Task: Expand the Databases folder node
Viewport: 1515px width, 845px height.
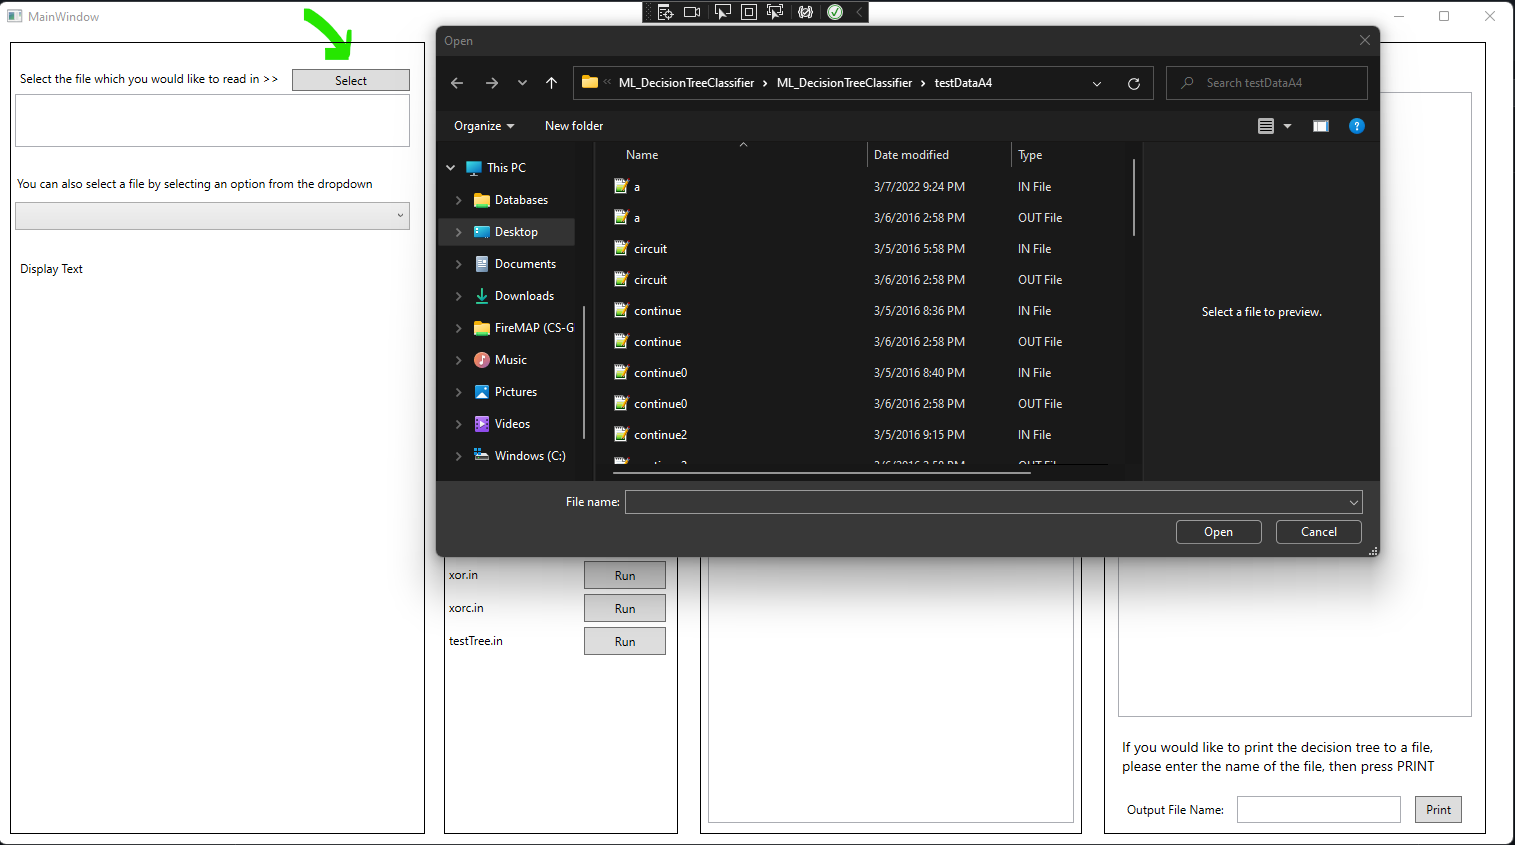Action: [459, 200]
